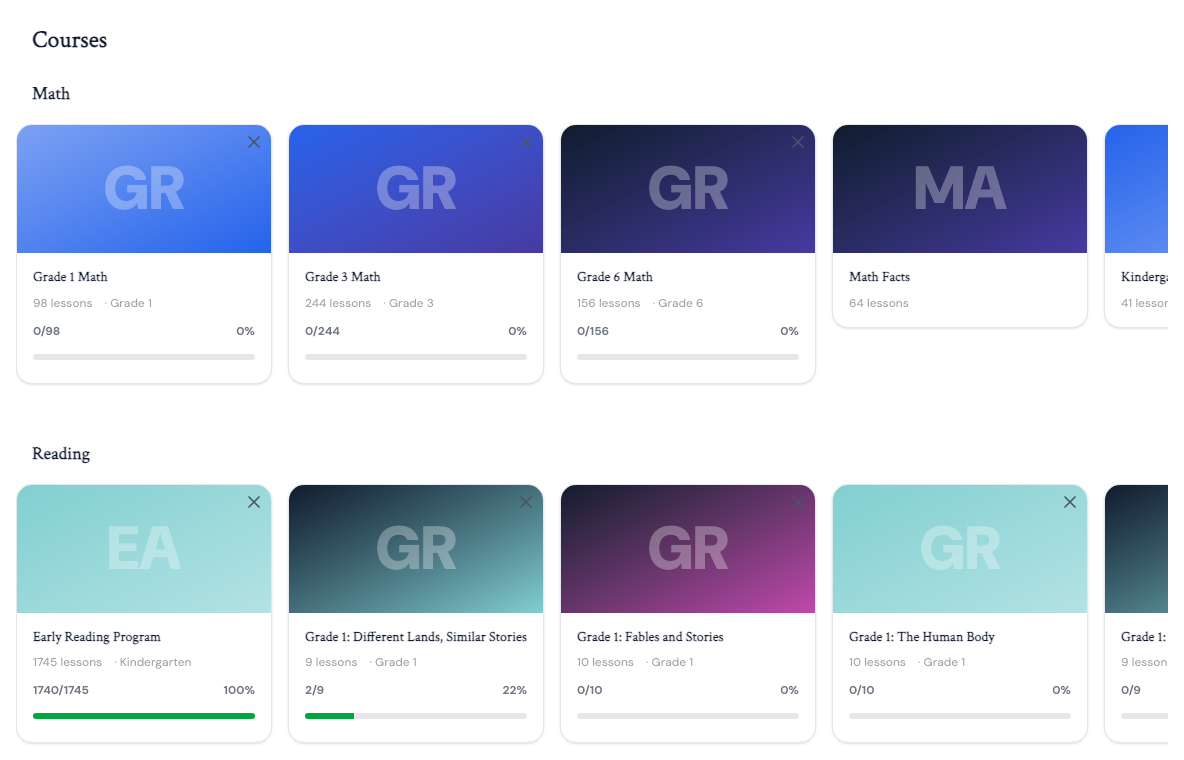Click the "98 lessons" text
This screenshot has width=1184, height=760.
(x=63, y=304)
